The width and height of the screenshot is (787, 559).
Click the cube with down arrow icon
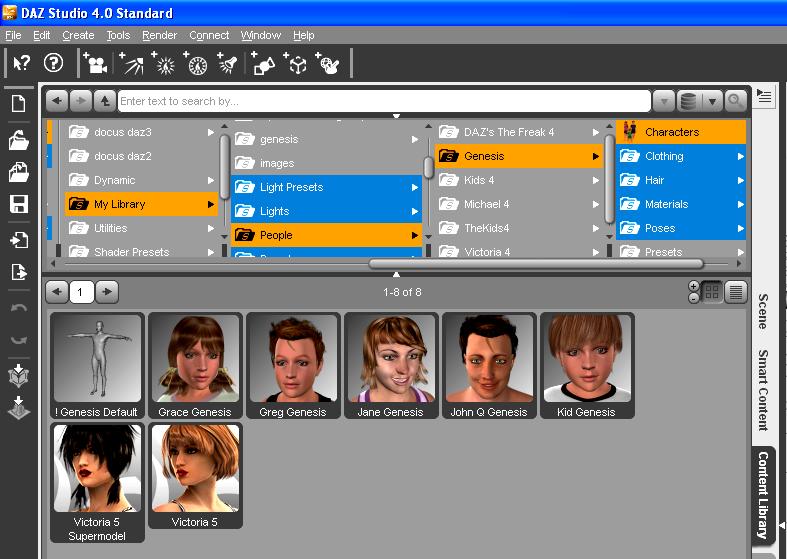19,375
